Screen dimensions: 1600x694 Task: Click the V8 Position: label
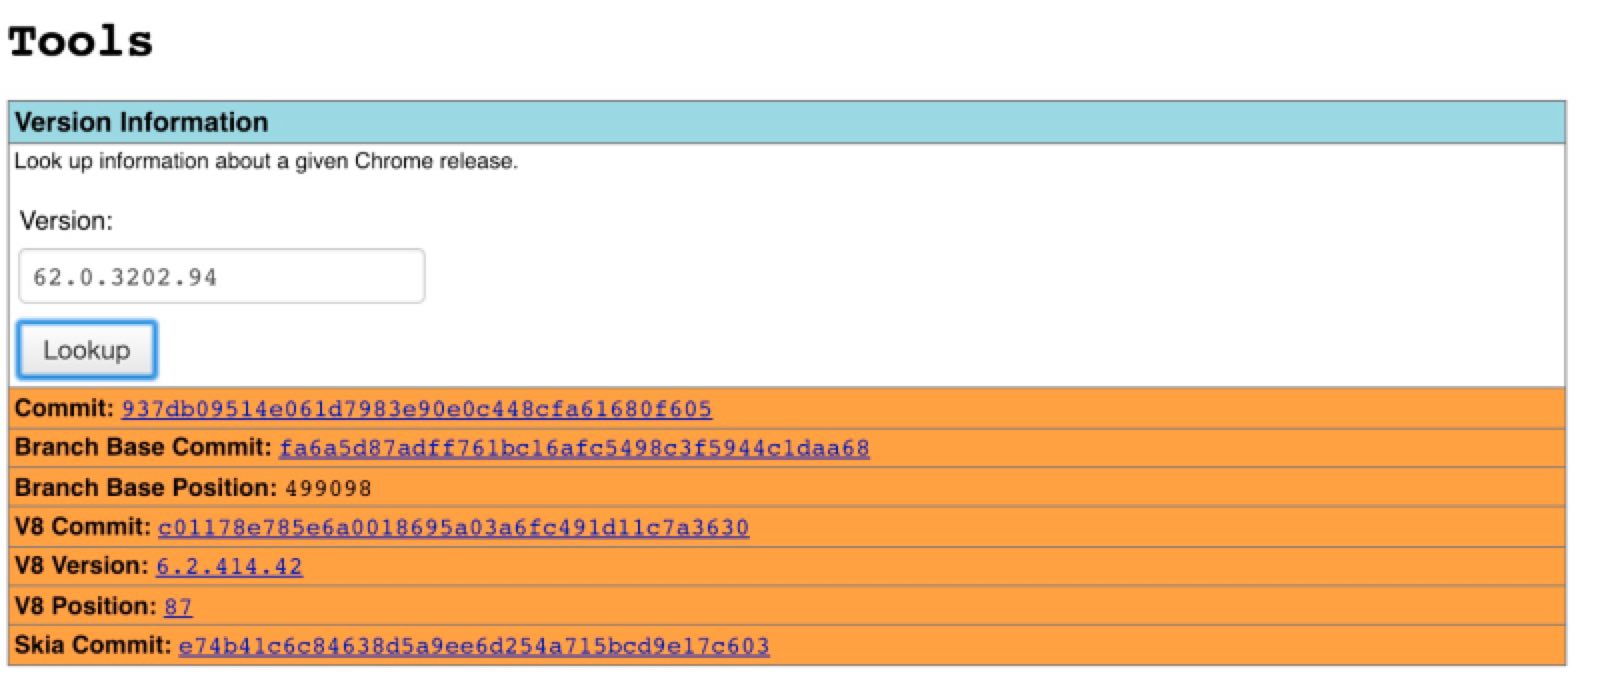coord(85,606)
